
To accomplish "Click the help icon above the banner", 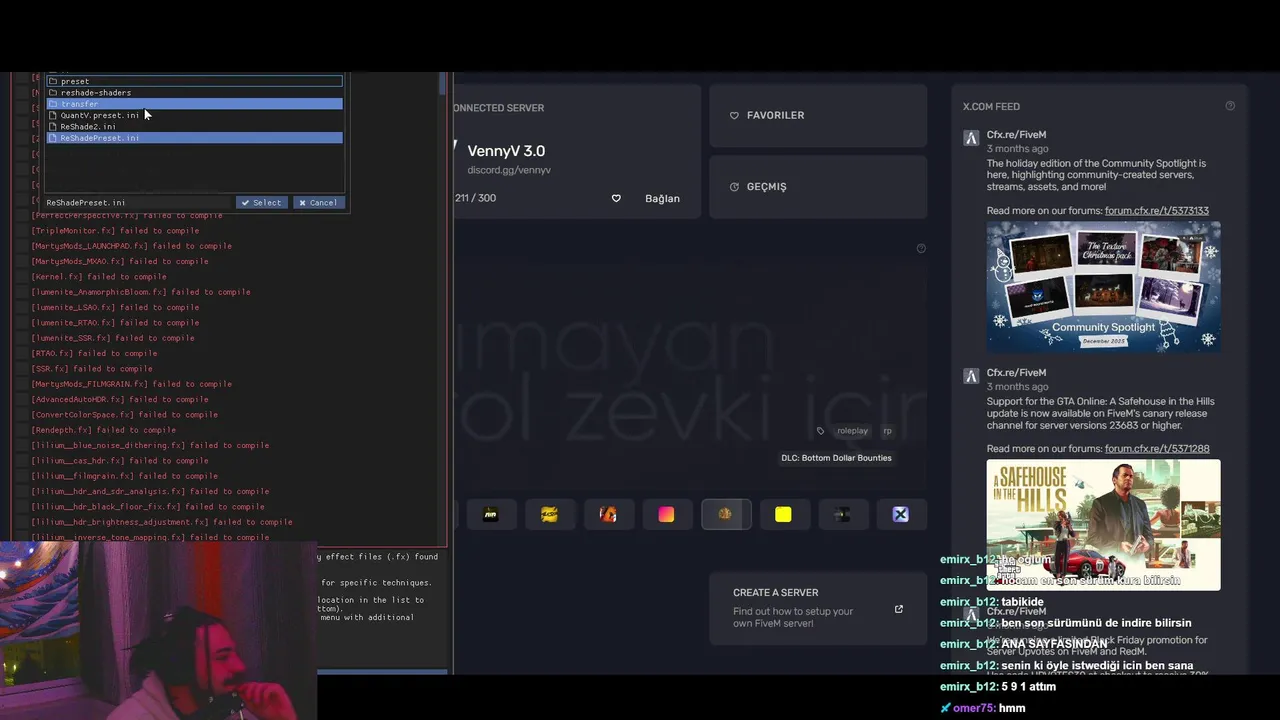I will coord(921,248).
